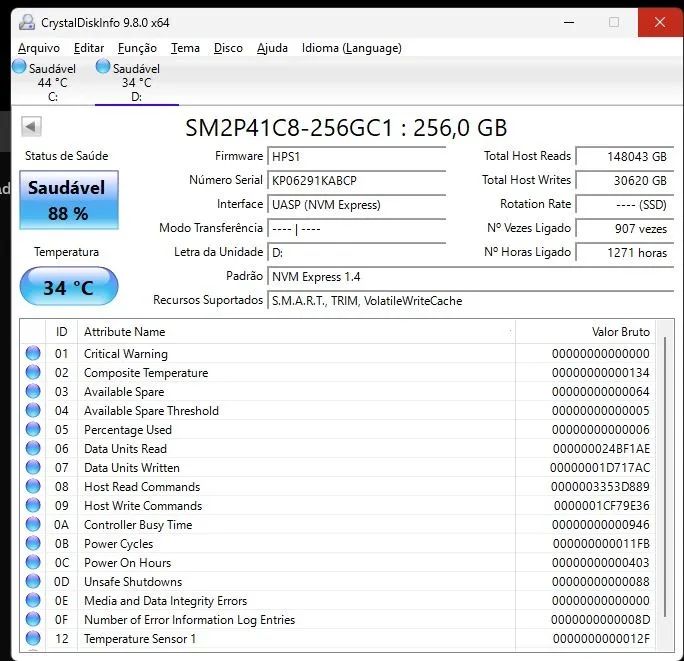The height and width of the screenshot is (661, 684).
Task: Click the Modo Transferência field
Action: pos(356,229)
